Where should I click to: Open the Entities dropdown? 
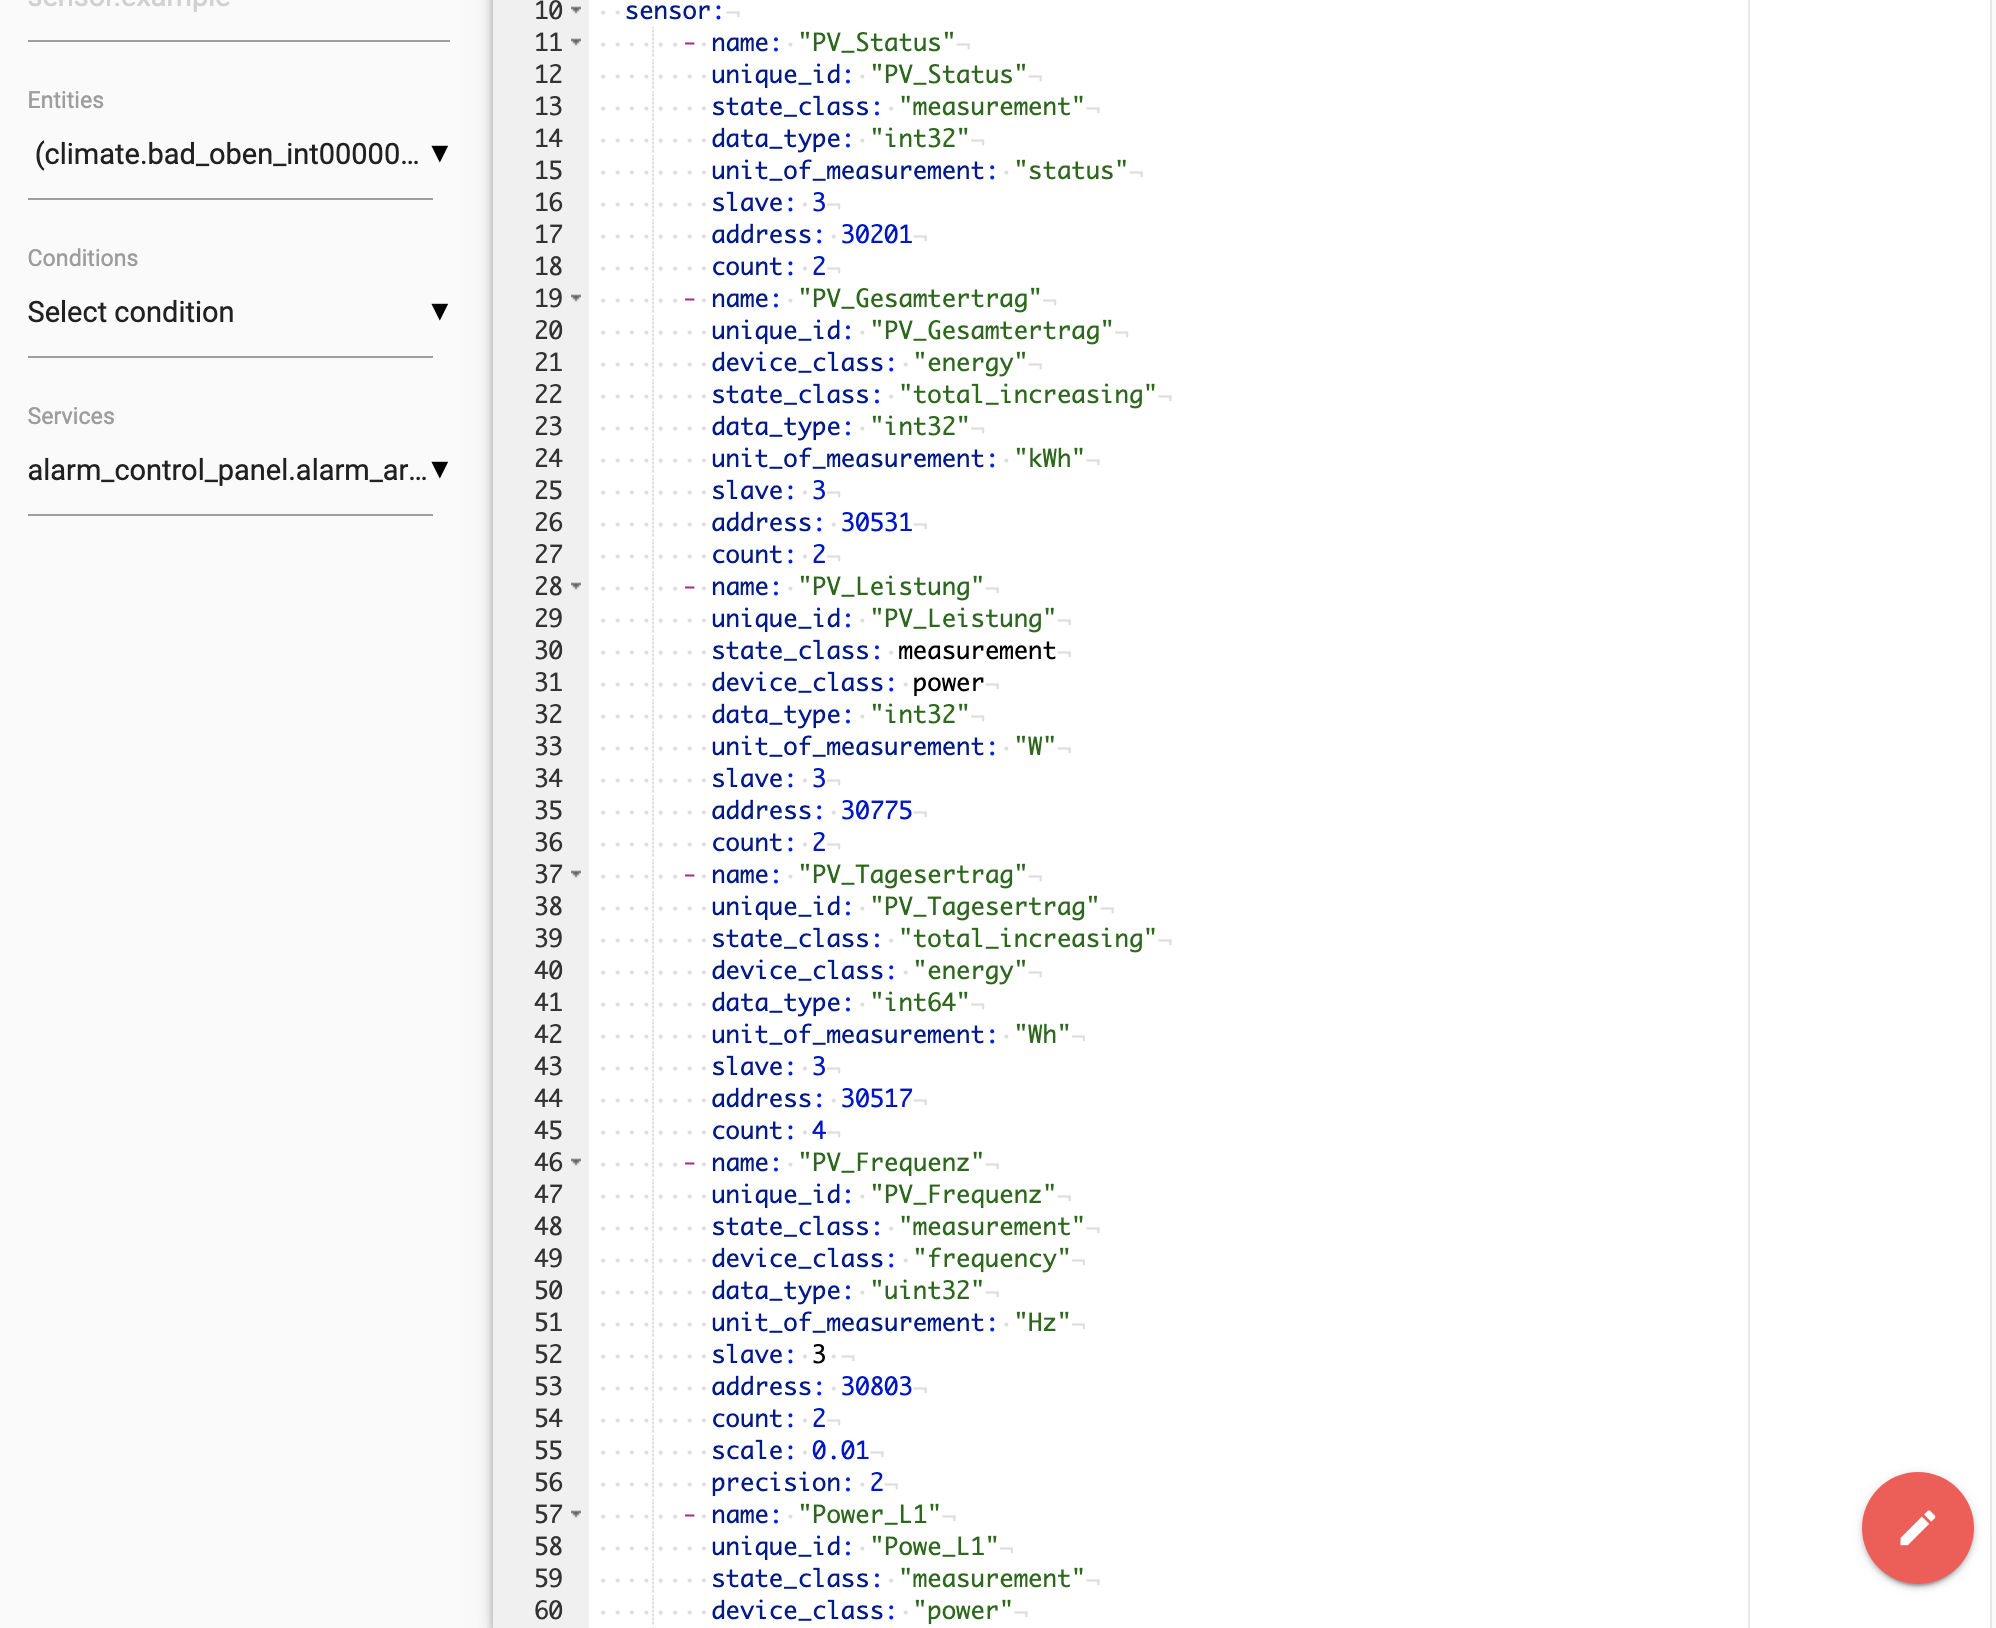click(x=440, y=153)
